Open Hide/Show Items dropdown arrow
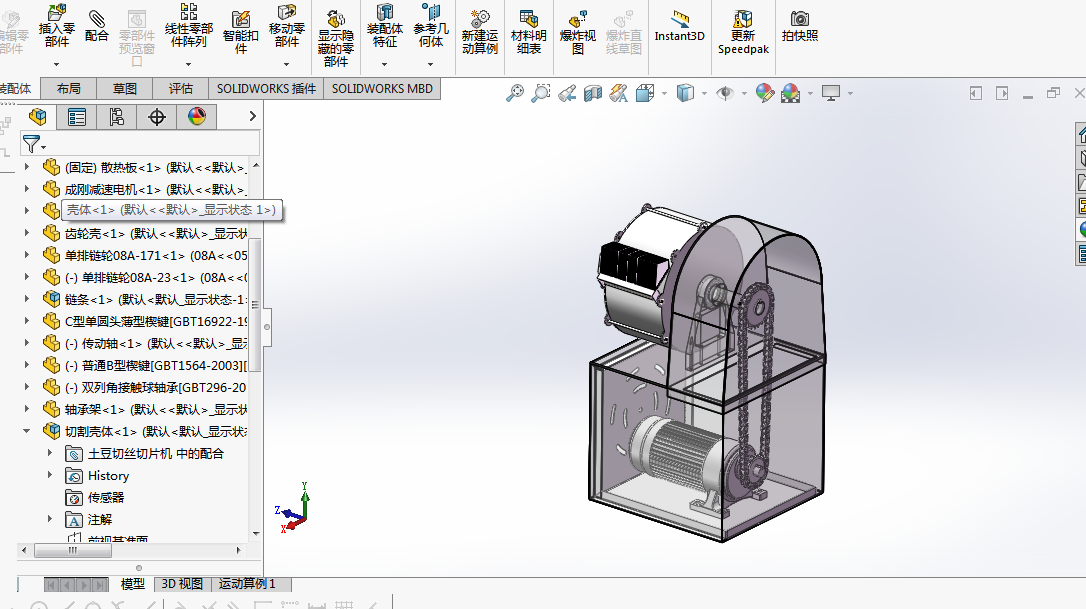The width and height of the screenshot is (1086, 609). 745,94
